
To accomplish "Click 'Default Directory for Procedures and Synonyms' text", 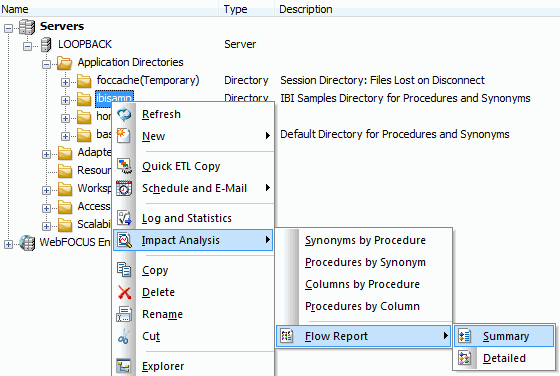I will point(395,134).
